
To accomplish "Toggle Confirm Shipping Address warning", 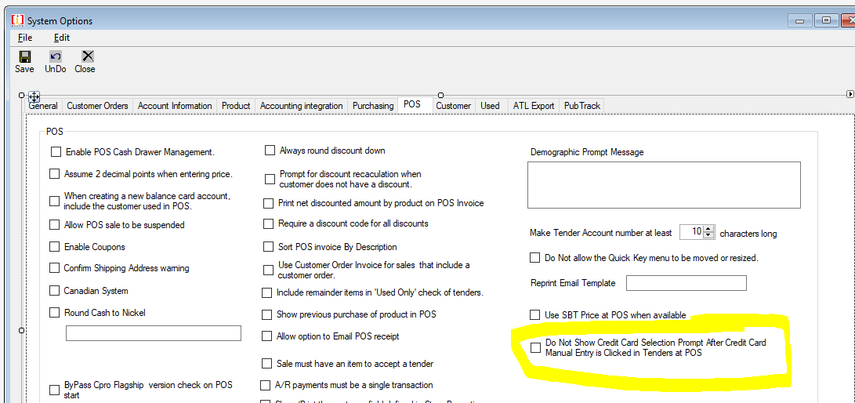I will pos(54,268).
